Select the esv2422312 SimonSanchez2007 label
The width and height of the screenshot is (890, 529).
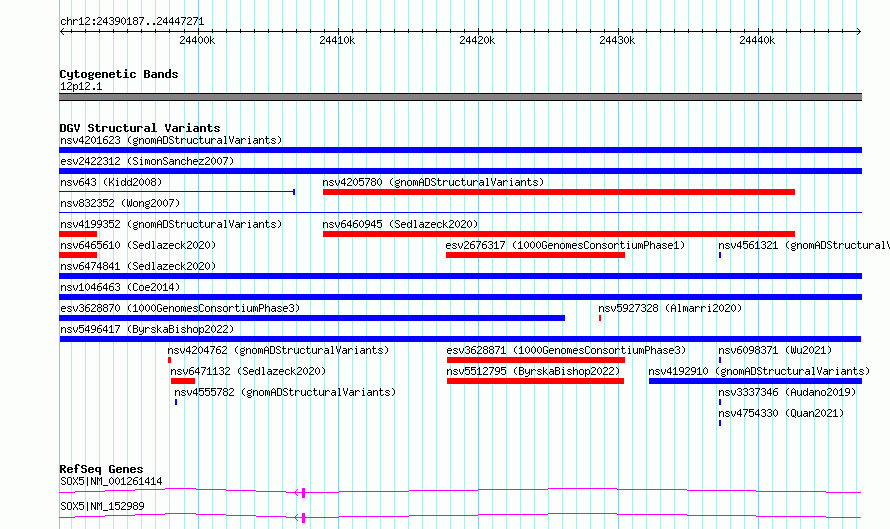point(147,161)
